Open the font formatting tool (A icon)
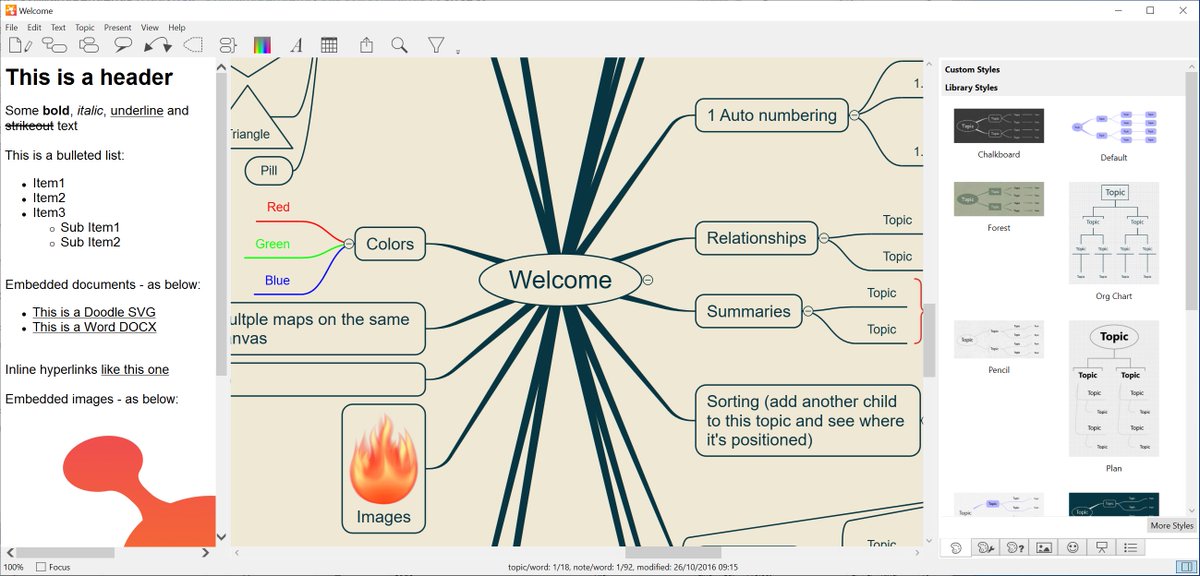 click(x=296, y=45)
